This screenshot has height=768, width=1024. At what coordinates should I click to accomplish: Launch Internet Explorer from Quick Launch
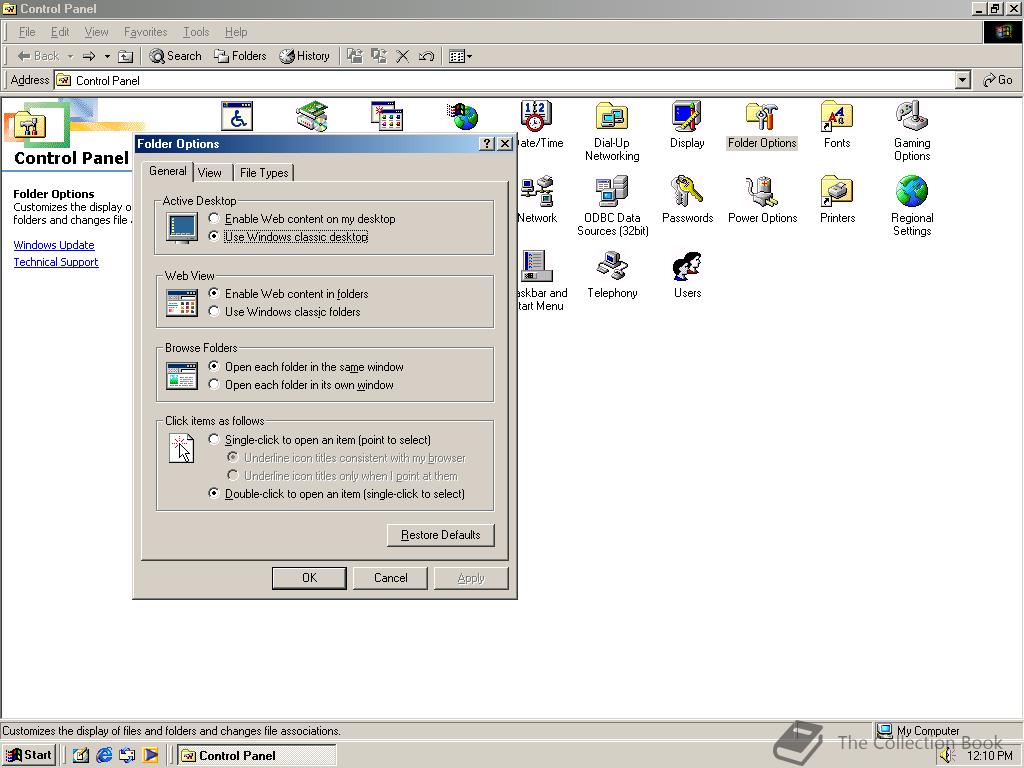point(104,755)
